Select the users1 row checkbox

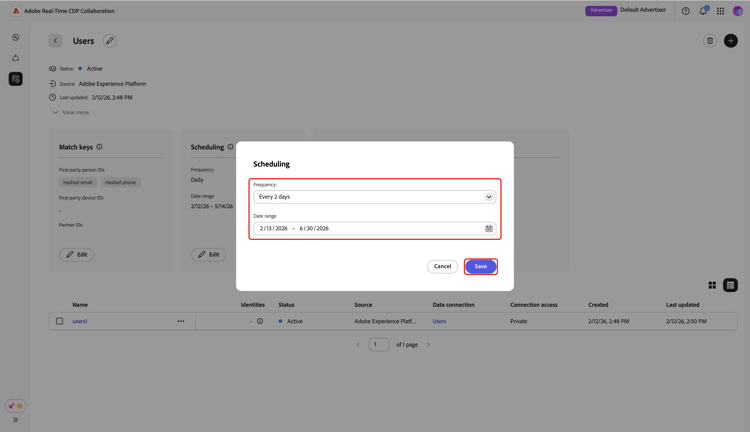pos(59,321)
